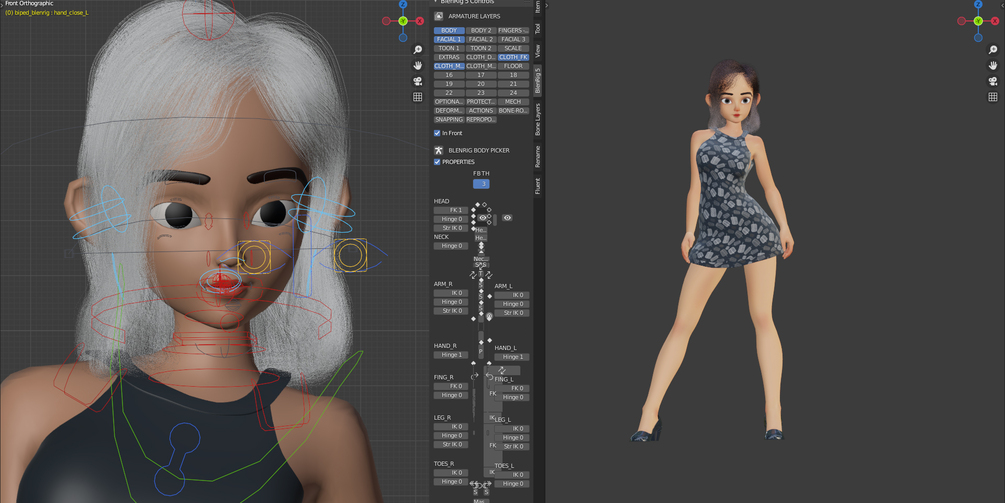Click the zoom magnifier in right viewport
This screenshot has width=1005, height=503.
point(993,49)
